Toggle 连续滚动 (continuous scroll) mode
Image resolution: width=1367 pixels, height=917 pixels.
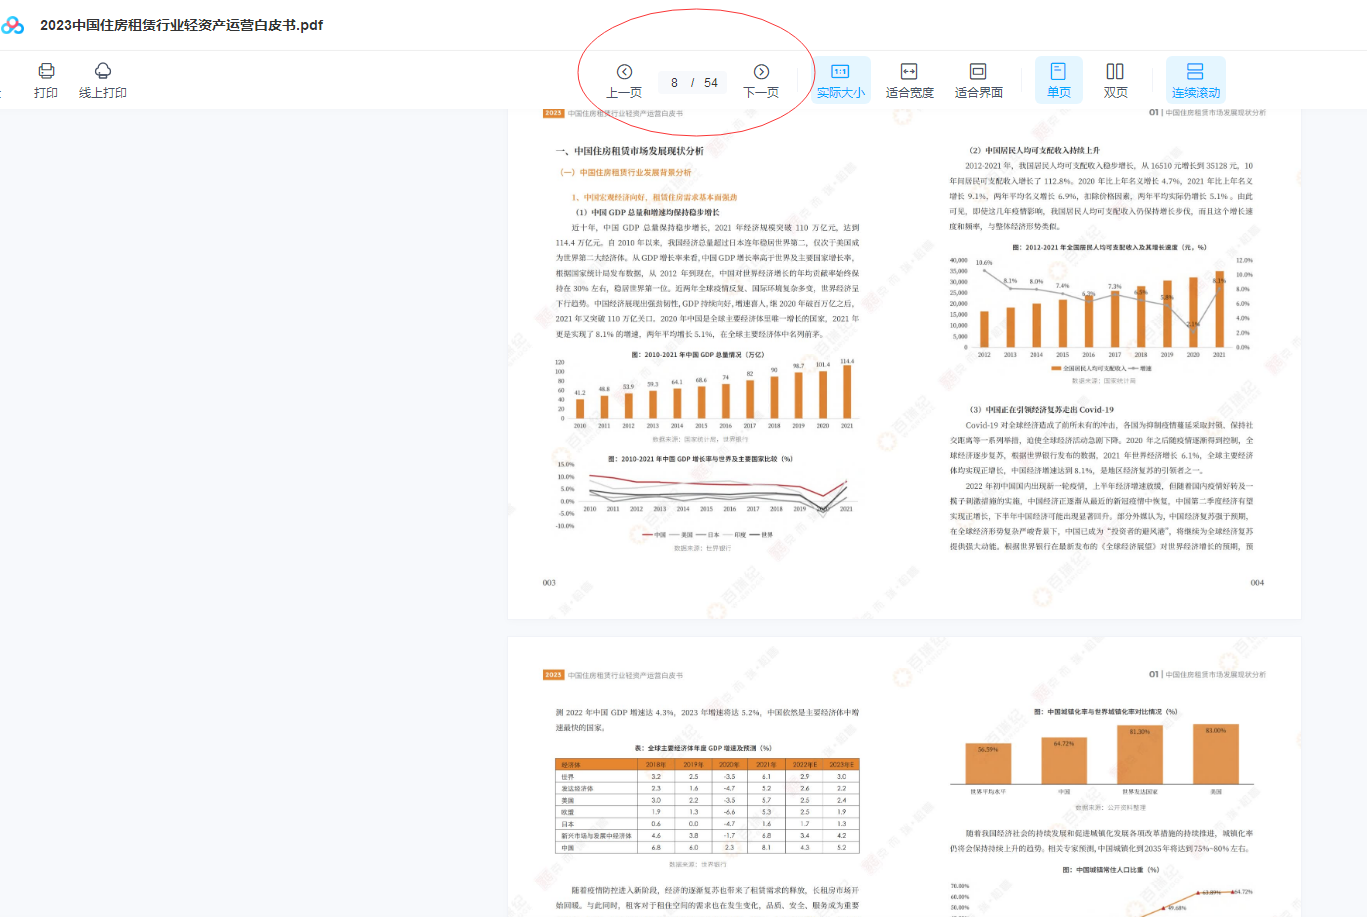(x=1195, y=80)
